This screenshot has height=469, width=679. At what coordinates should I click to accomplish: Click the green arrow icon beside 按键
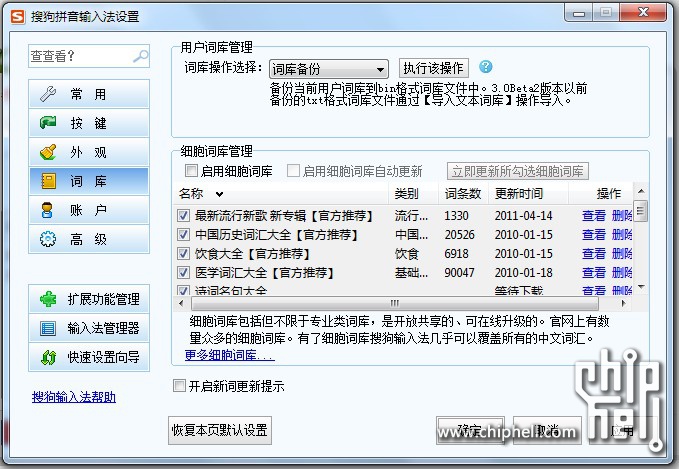pos(48,123)
